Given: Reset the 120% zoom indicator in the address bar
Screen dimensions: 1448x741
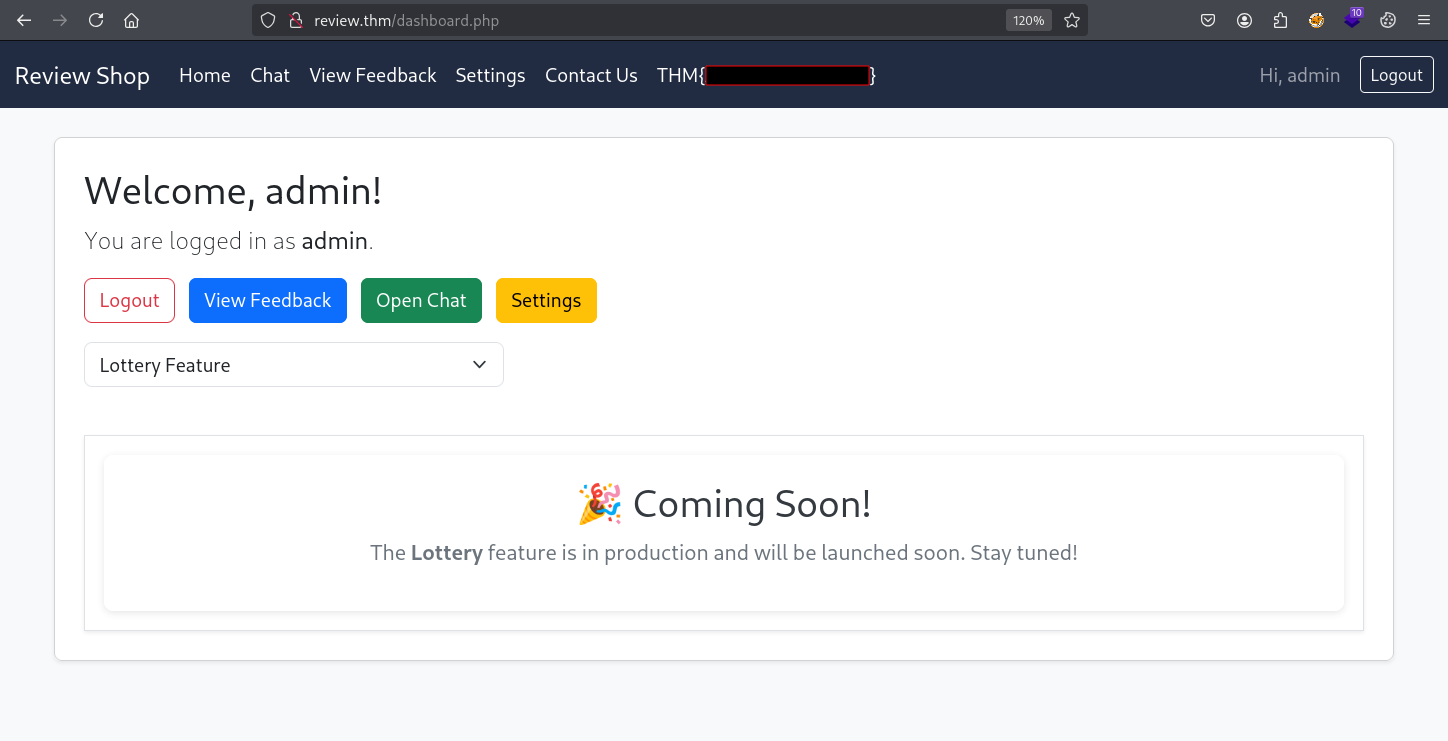Looking at the screenshot, I should point(1029,20).
